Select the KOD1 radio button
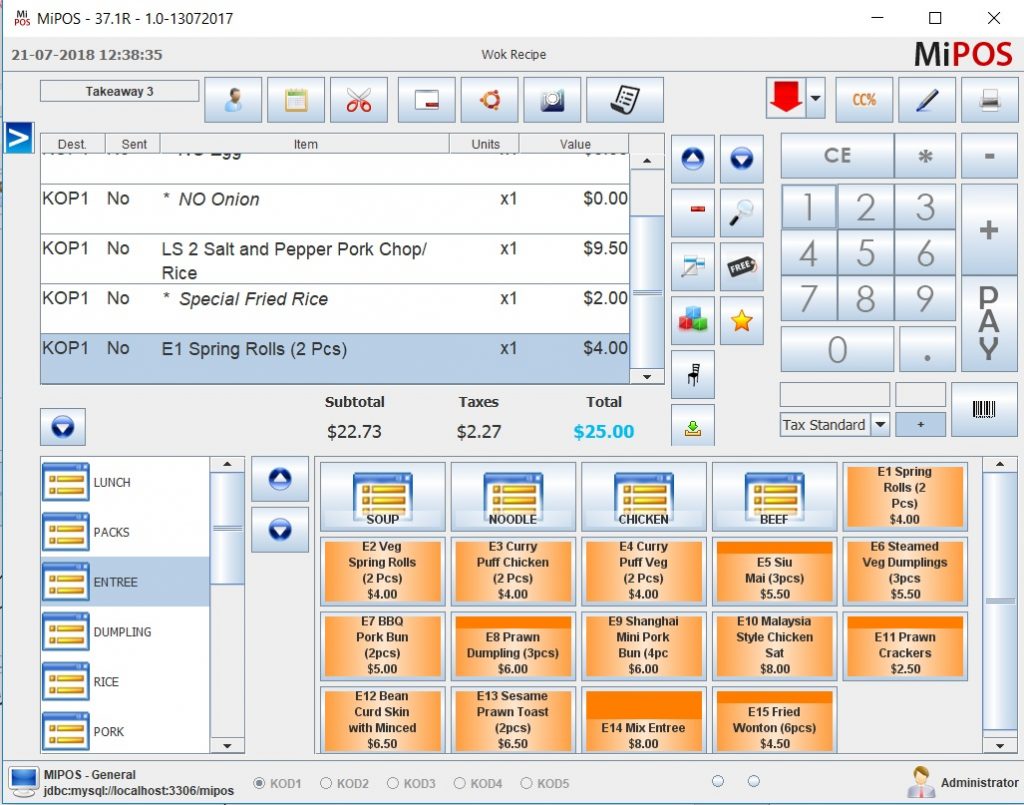The image size is (1024, 805). [x=260, y=783]
